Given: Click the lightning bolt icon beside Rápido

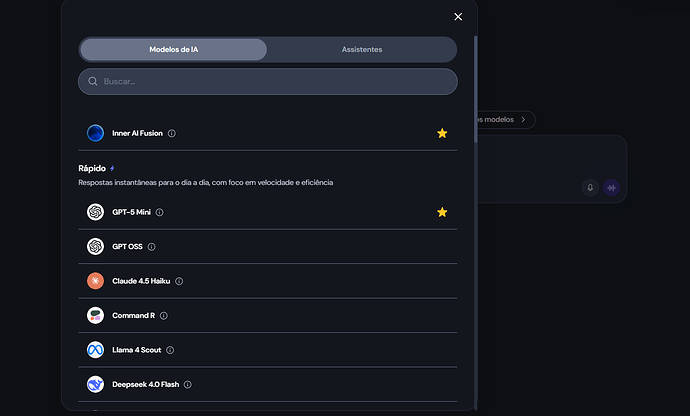Looking at the screenshot, I should (x=112, y=168).
